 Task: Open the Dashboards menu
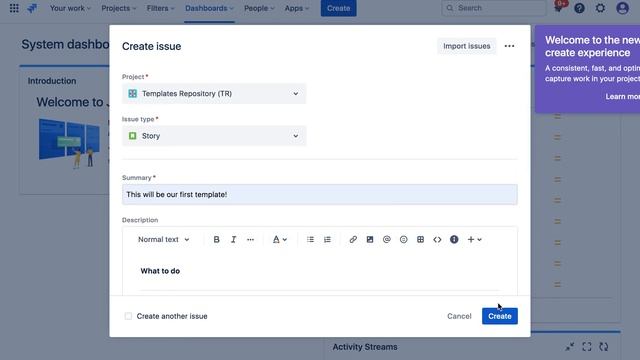point(209,8)
